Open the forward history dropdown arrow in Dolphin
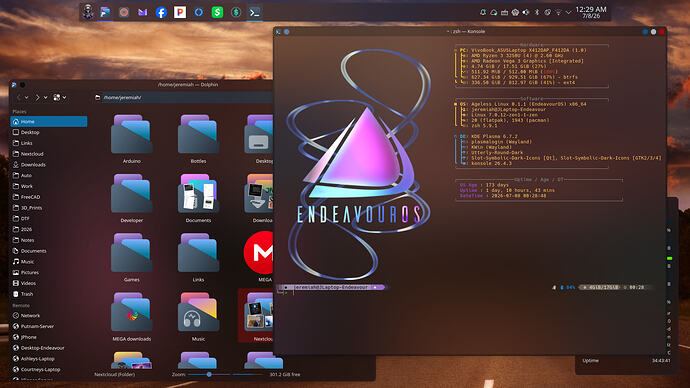690x388 pixels. 45,97
